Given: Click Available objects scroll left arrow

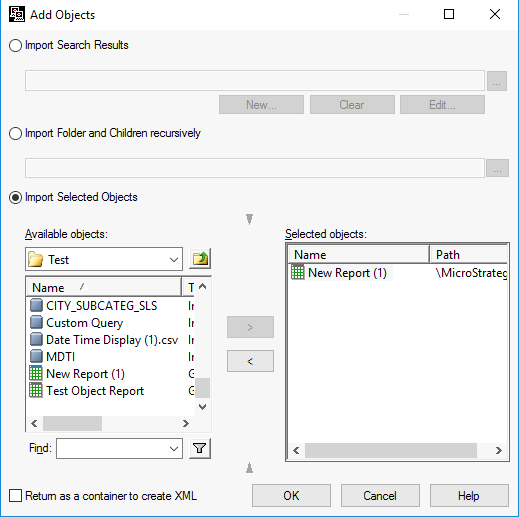Looking at the screenshot, I should click(34, 423).
